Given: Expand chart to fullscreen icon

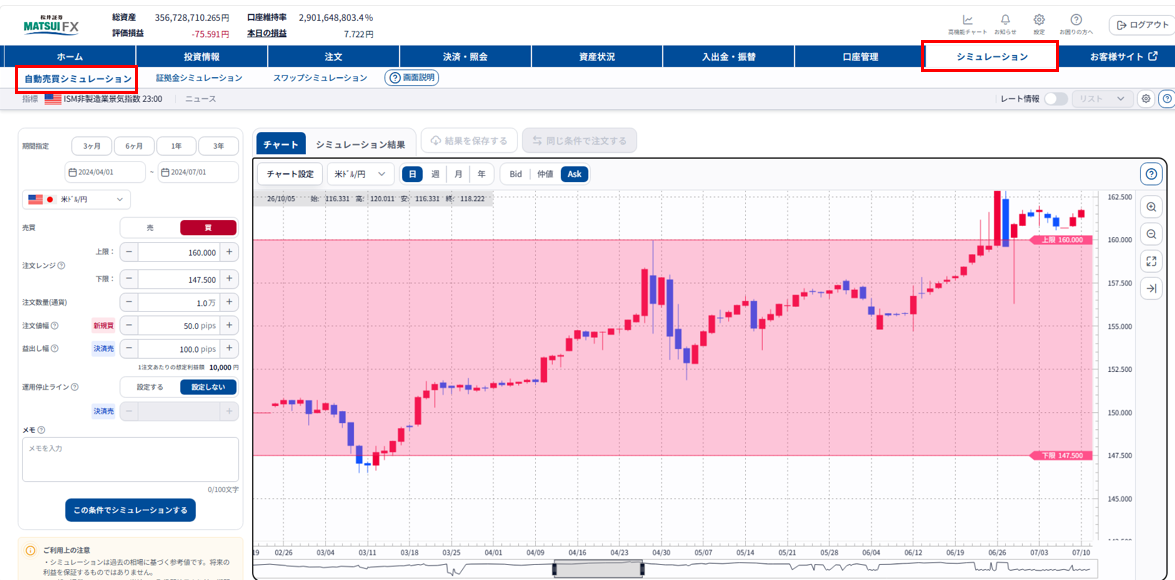Looking at the screenshot, I should click(1151, 261).
